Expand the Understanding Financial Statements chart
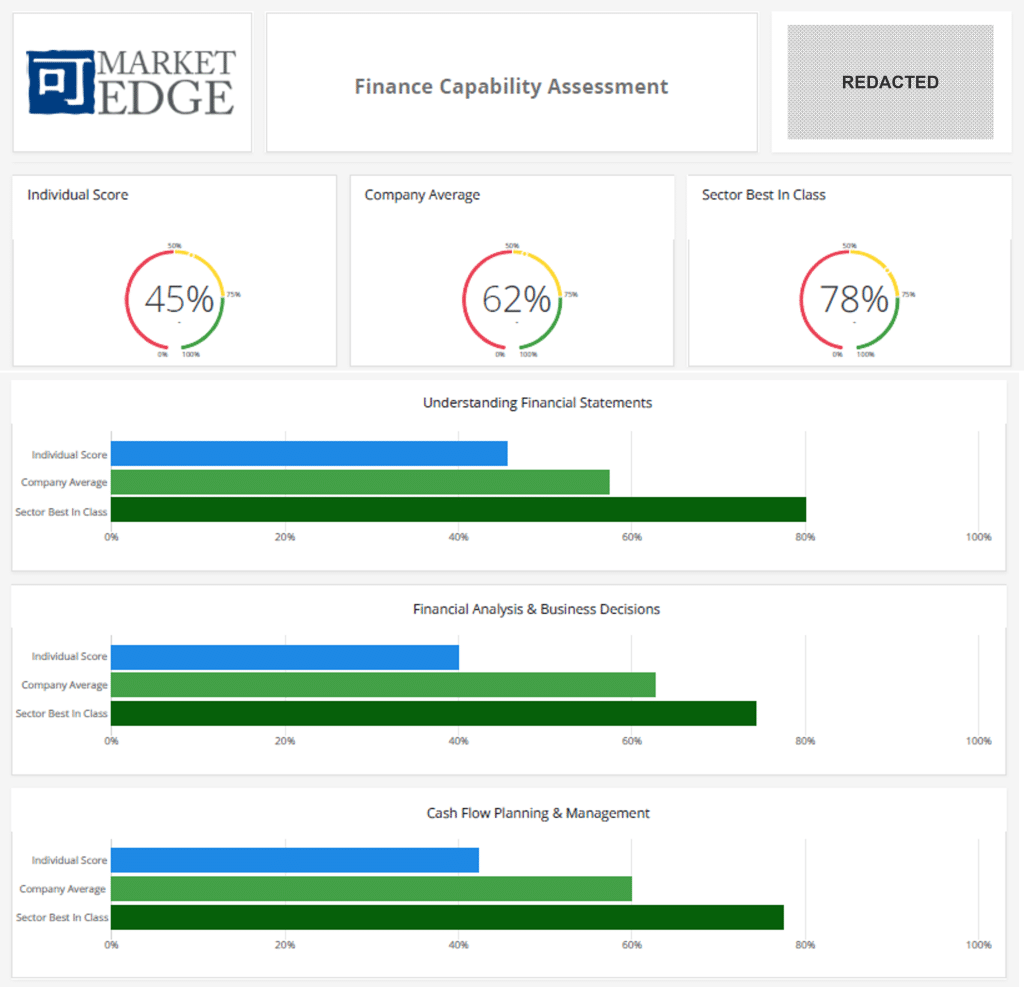This screenshot has width=1024, height=987. point(538,402)
